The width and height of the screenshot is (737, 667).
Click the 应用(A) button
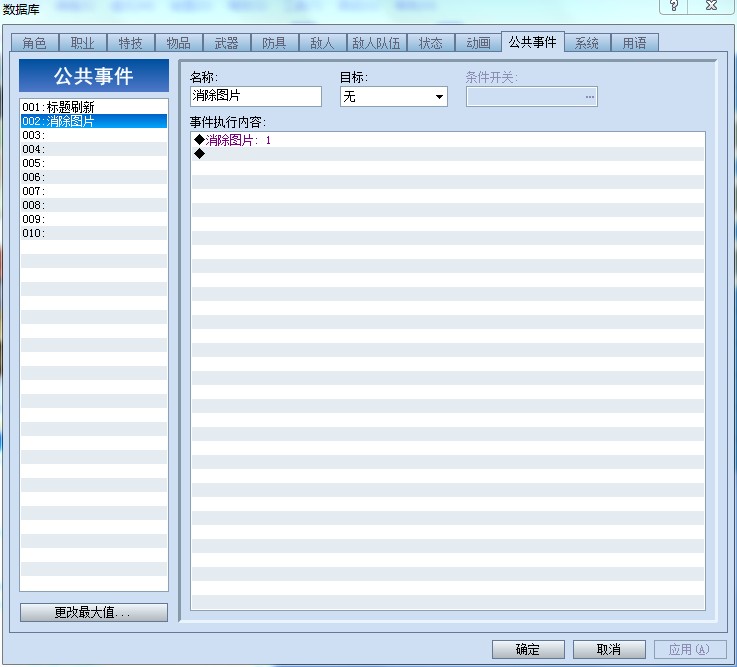(690, 649)
